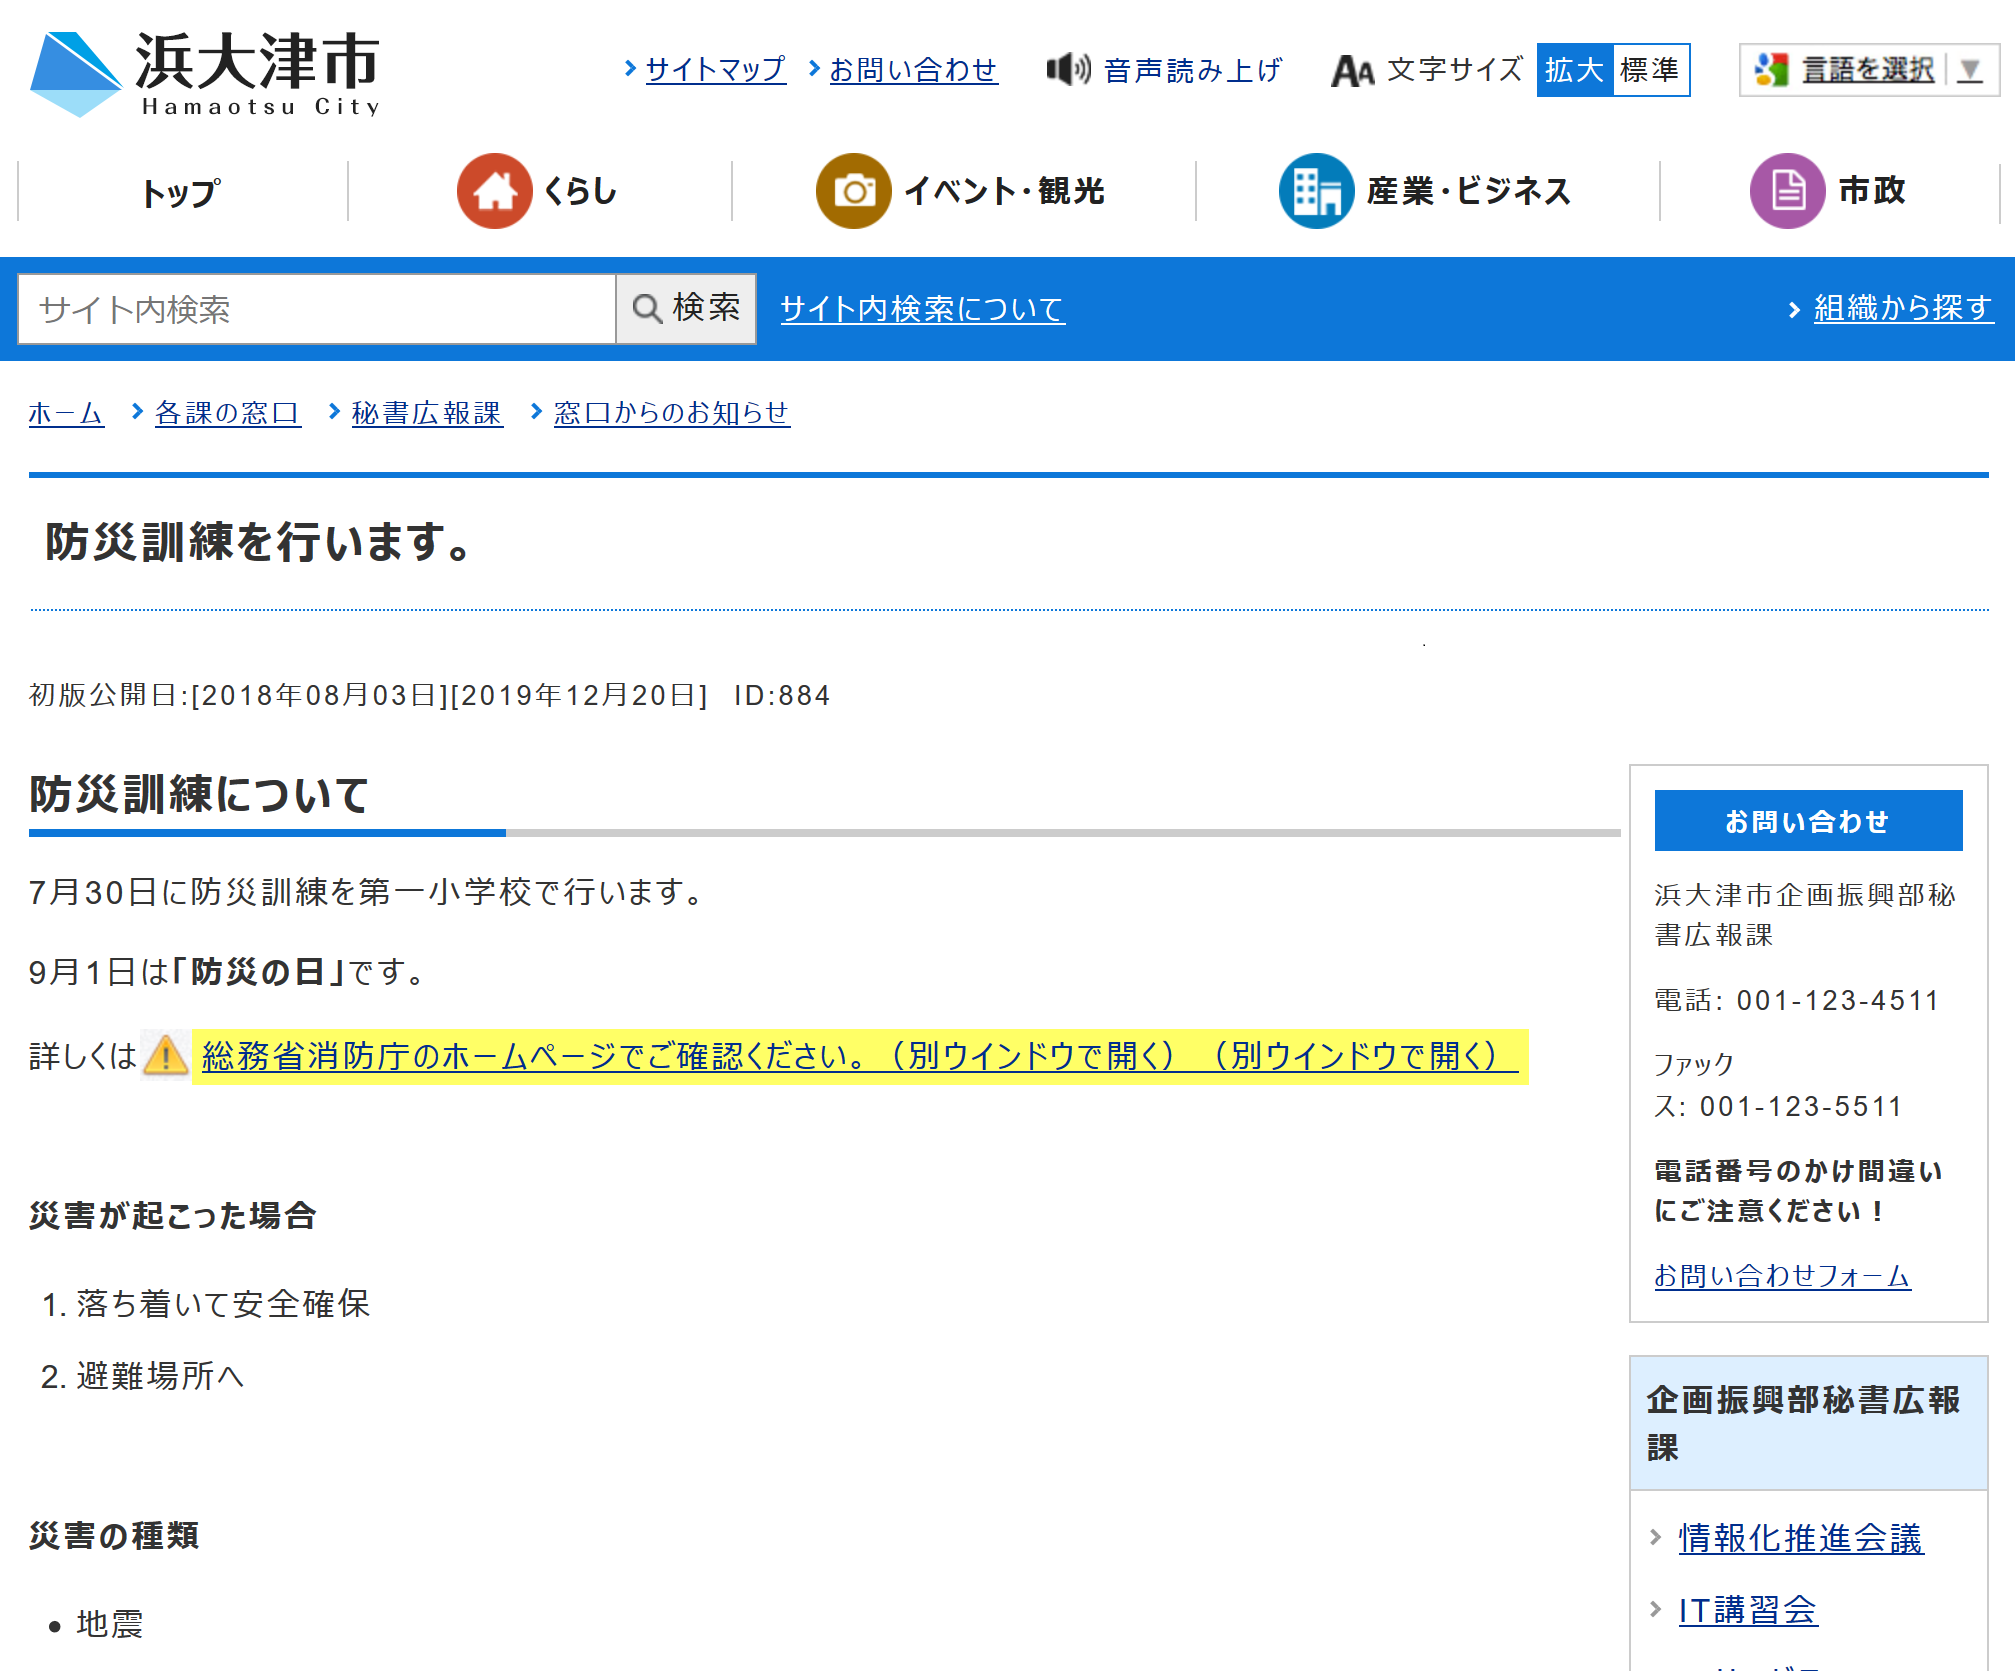Click the phone number 001-123-4511
Image resolution: width=2015 pixels, height=1671 pixels.
(x=1838, y=1000)
